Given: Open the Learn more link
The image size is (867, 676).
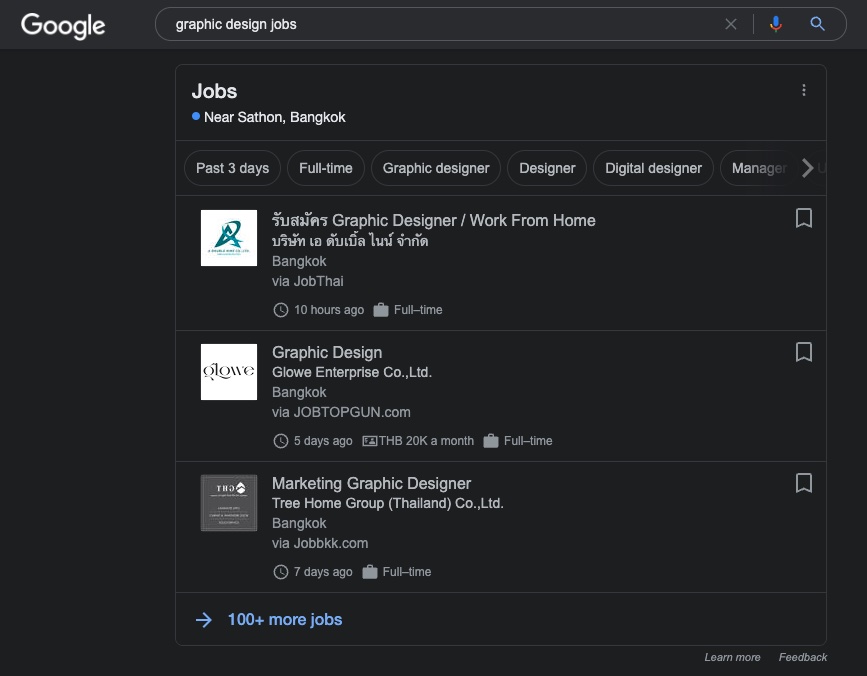Looking at the screenshot, I should tap(732, 657).
